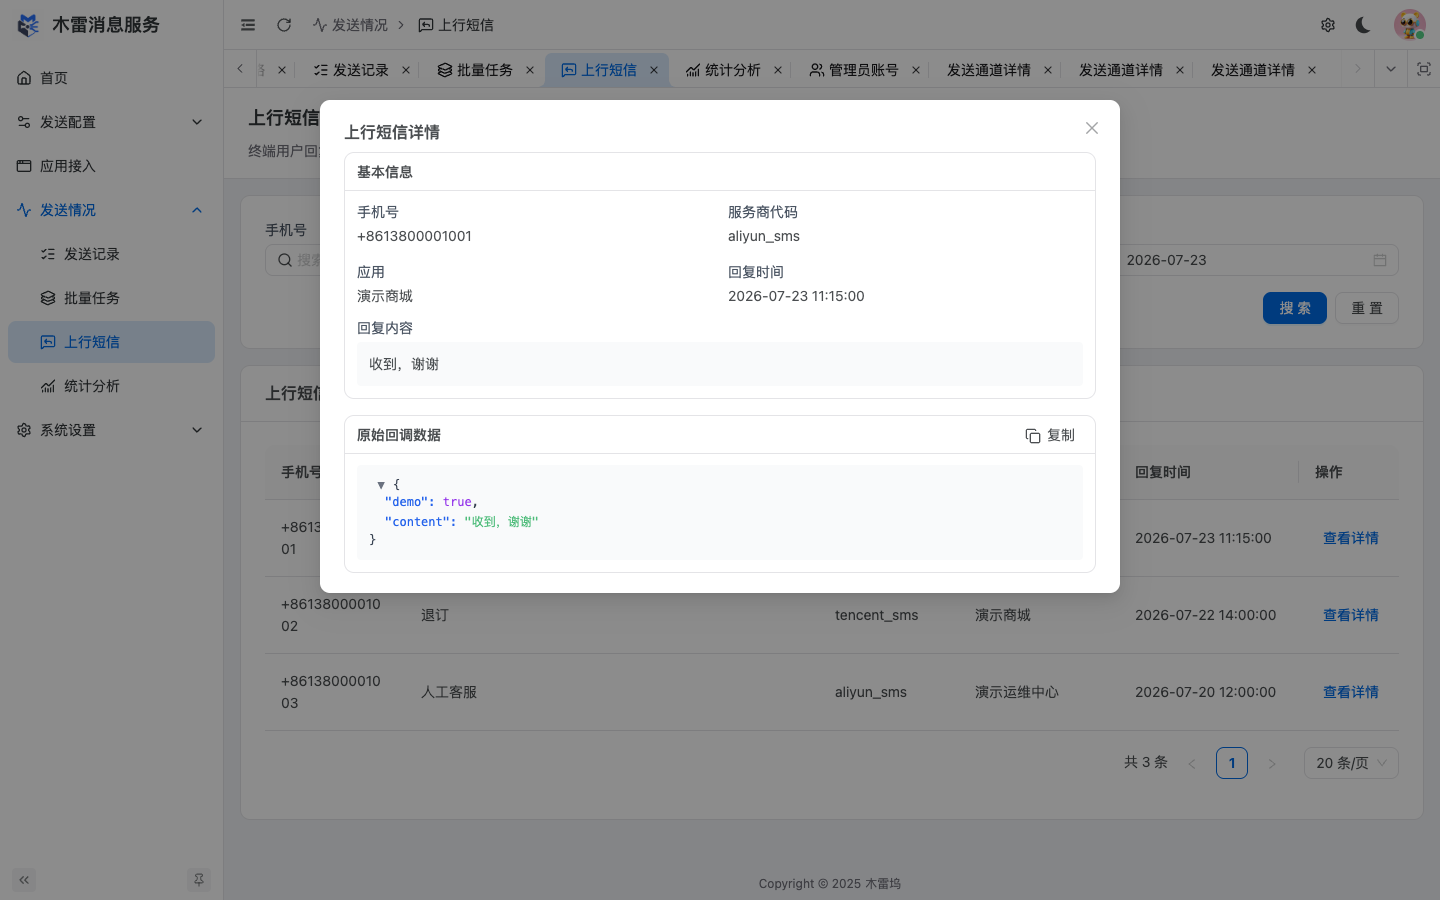Viewport: 1440px width, 900px height.
Task: Toggle the sidebar menu hamburger icon
Action: point(248,25)
